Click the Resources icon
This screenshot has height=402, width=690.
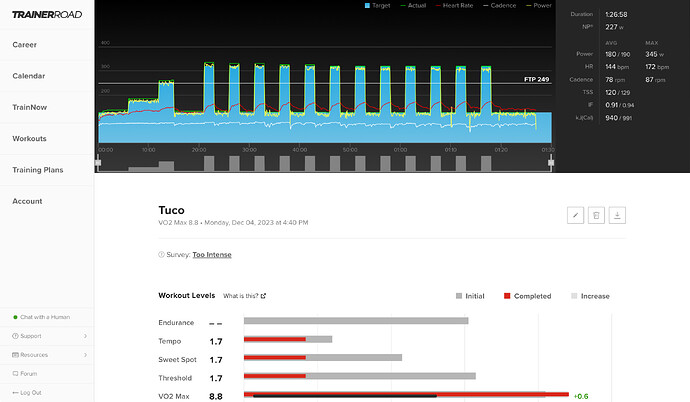pyautogui.click(x=15, y=355)
